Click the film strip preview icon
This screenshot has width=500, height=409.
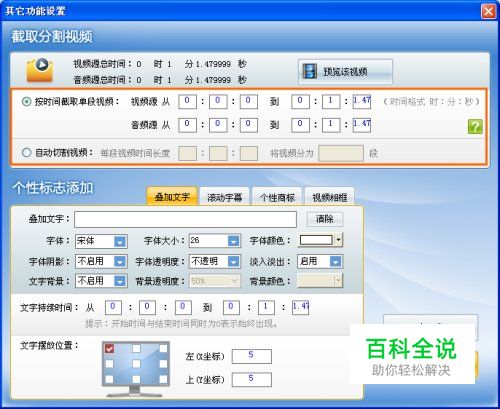310,71
